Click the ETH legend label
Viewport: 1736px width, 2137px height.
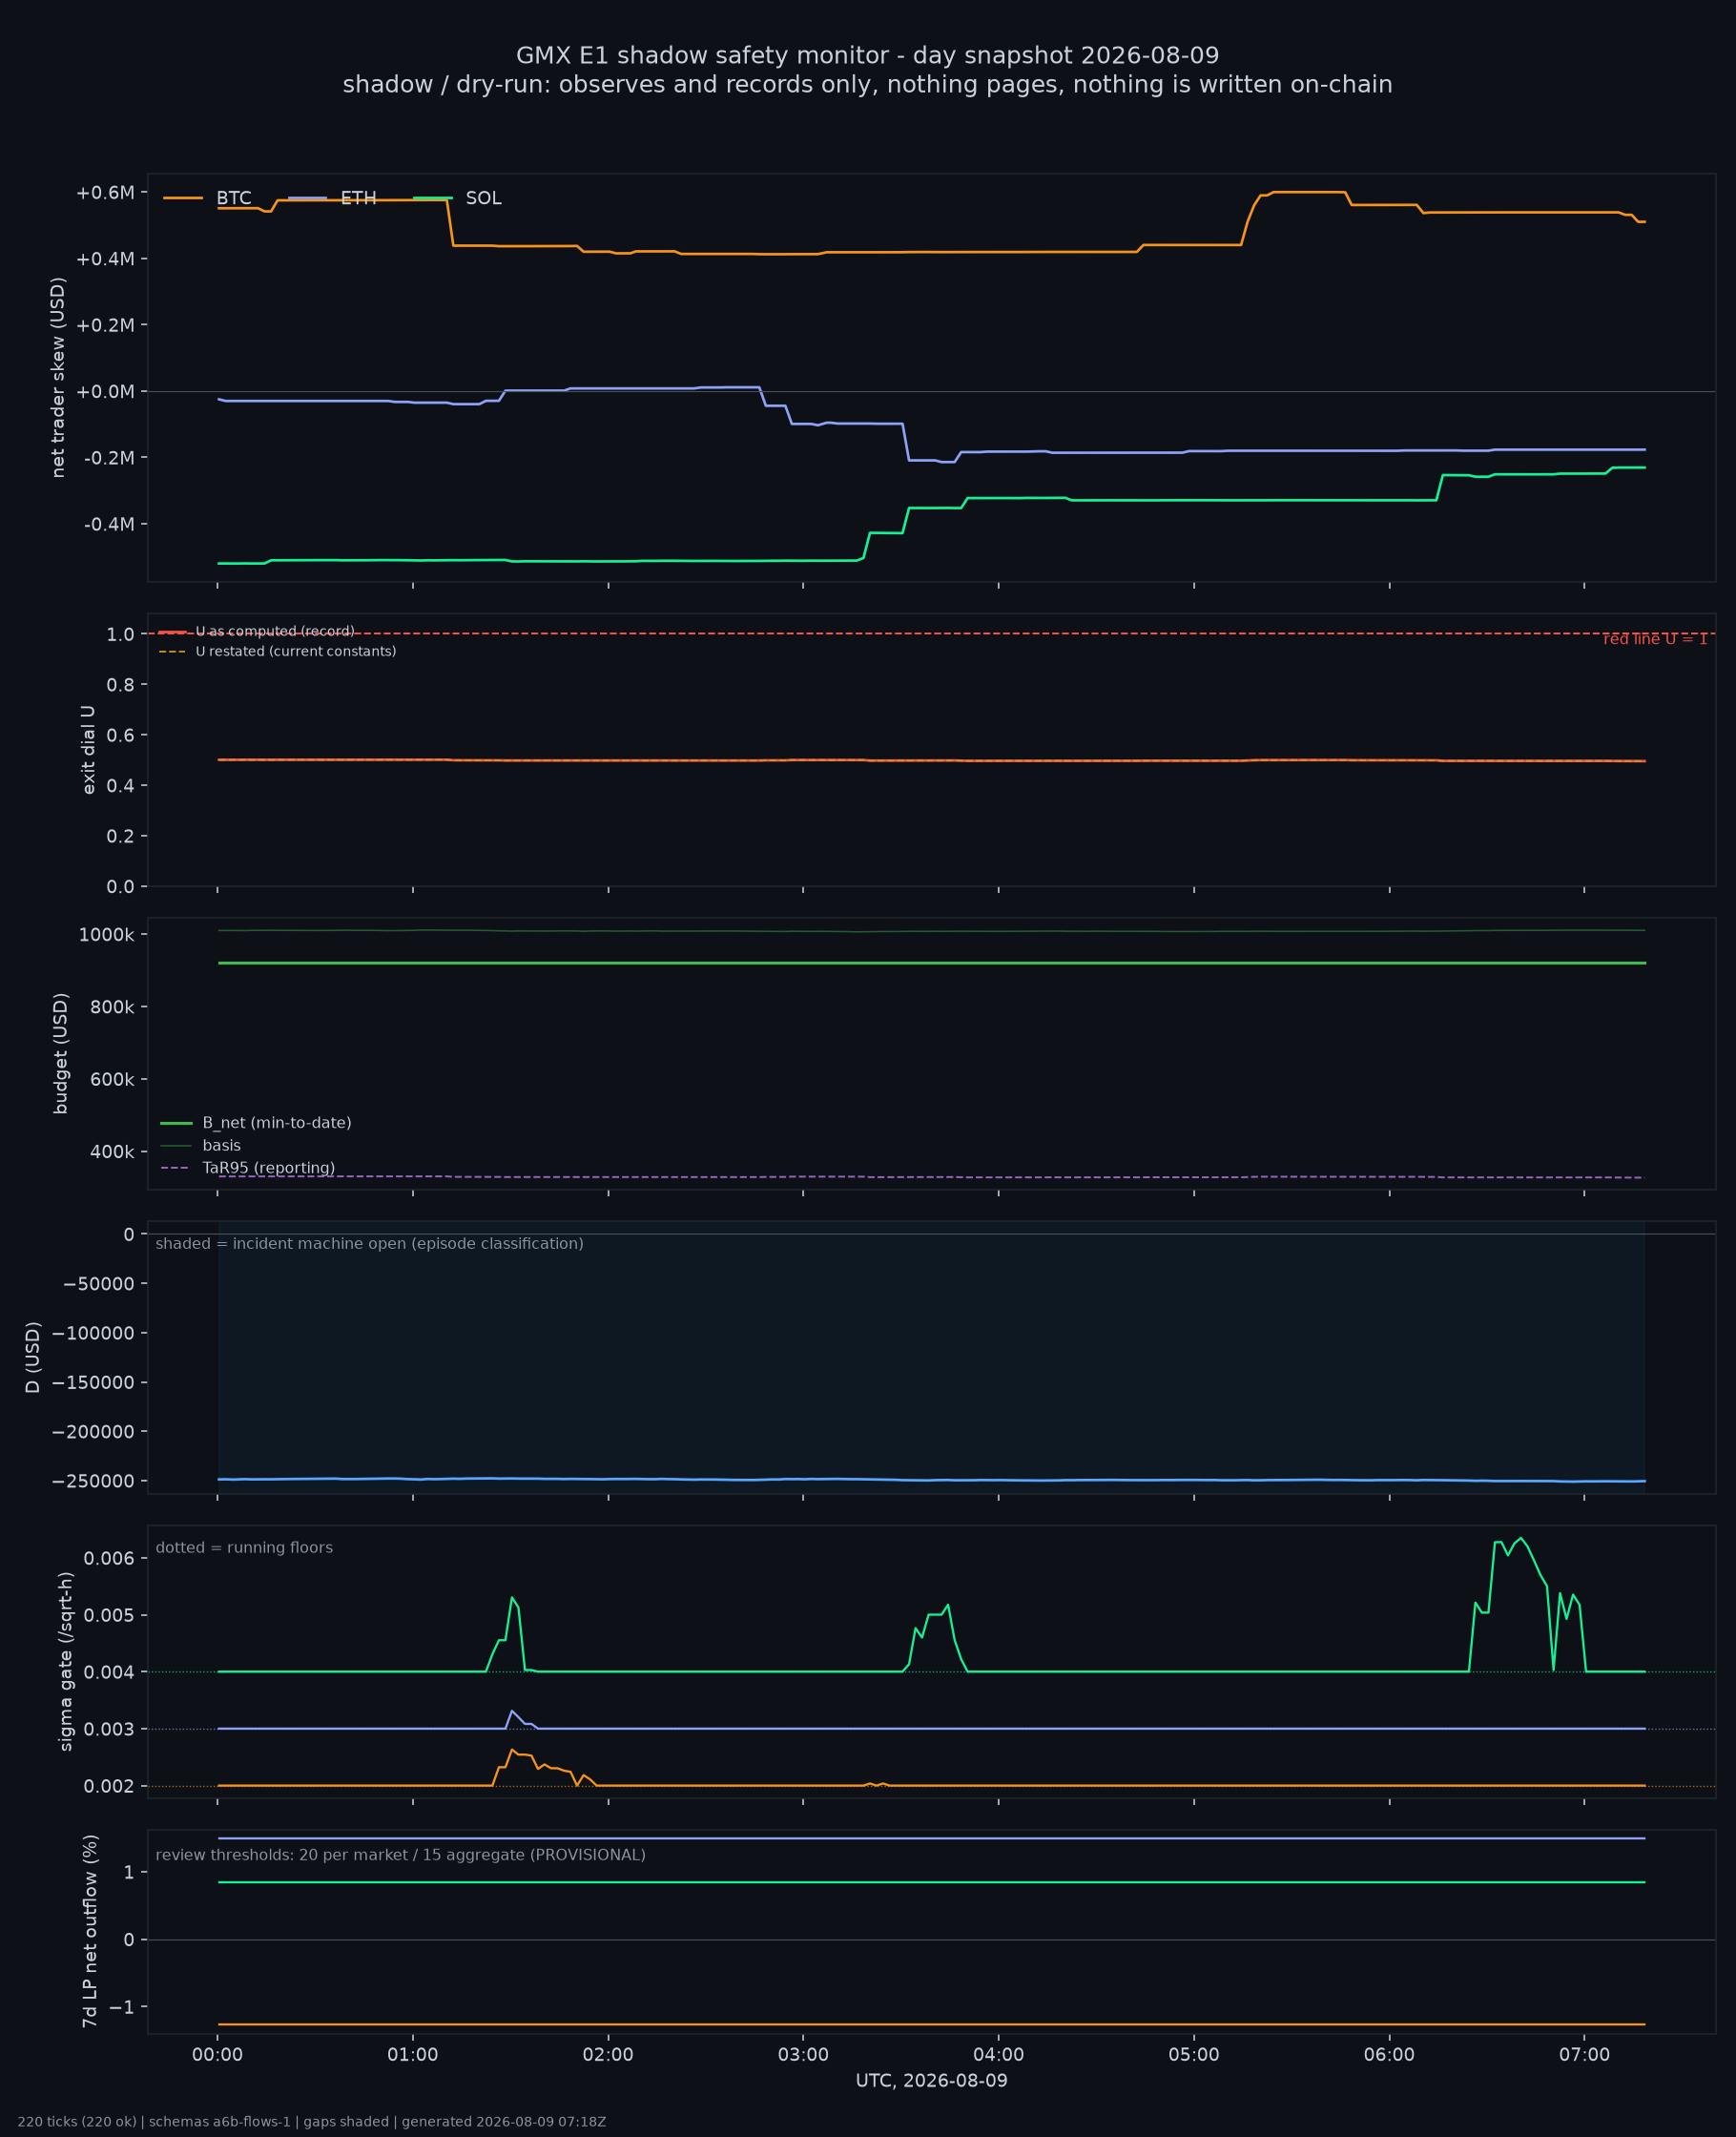click(x=358, y=198)
